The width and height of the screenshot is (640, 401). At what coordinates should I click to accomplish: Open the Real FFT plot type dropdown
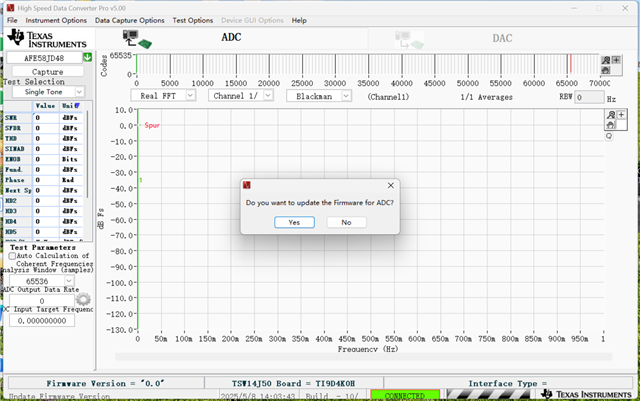click(190, 96)
